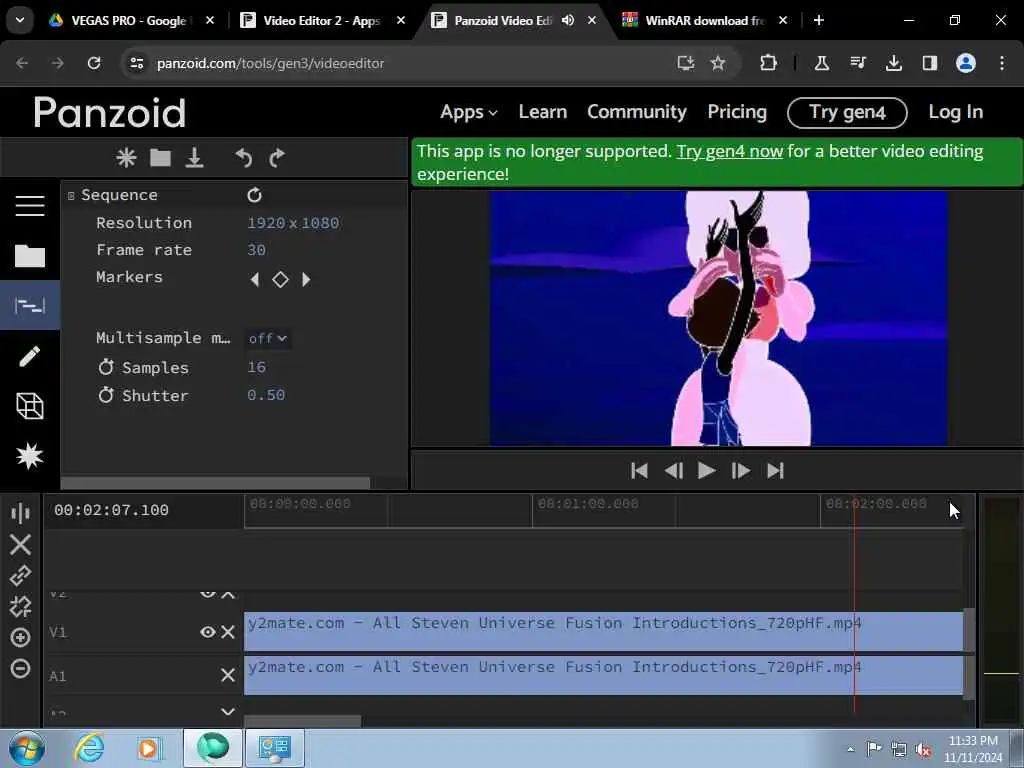Viewport: 1024px width, 768px height.
Task: Edit the Resolution 1920 x 1080 value
Action: pos(293,223)
